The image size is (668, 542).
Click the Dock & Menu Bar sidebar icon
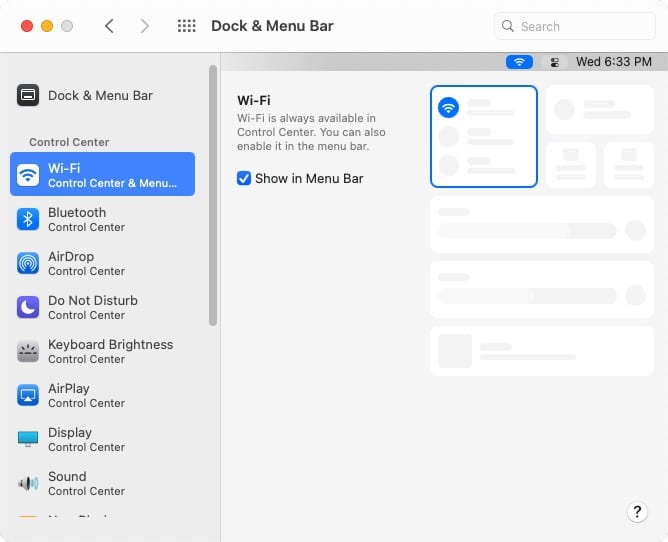point(28,95)
